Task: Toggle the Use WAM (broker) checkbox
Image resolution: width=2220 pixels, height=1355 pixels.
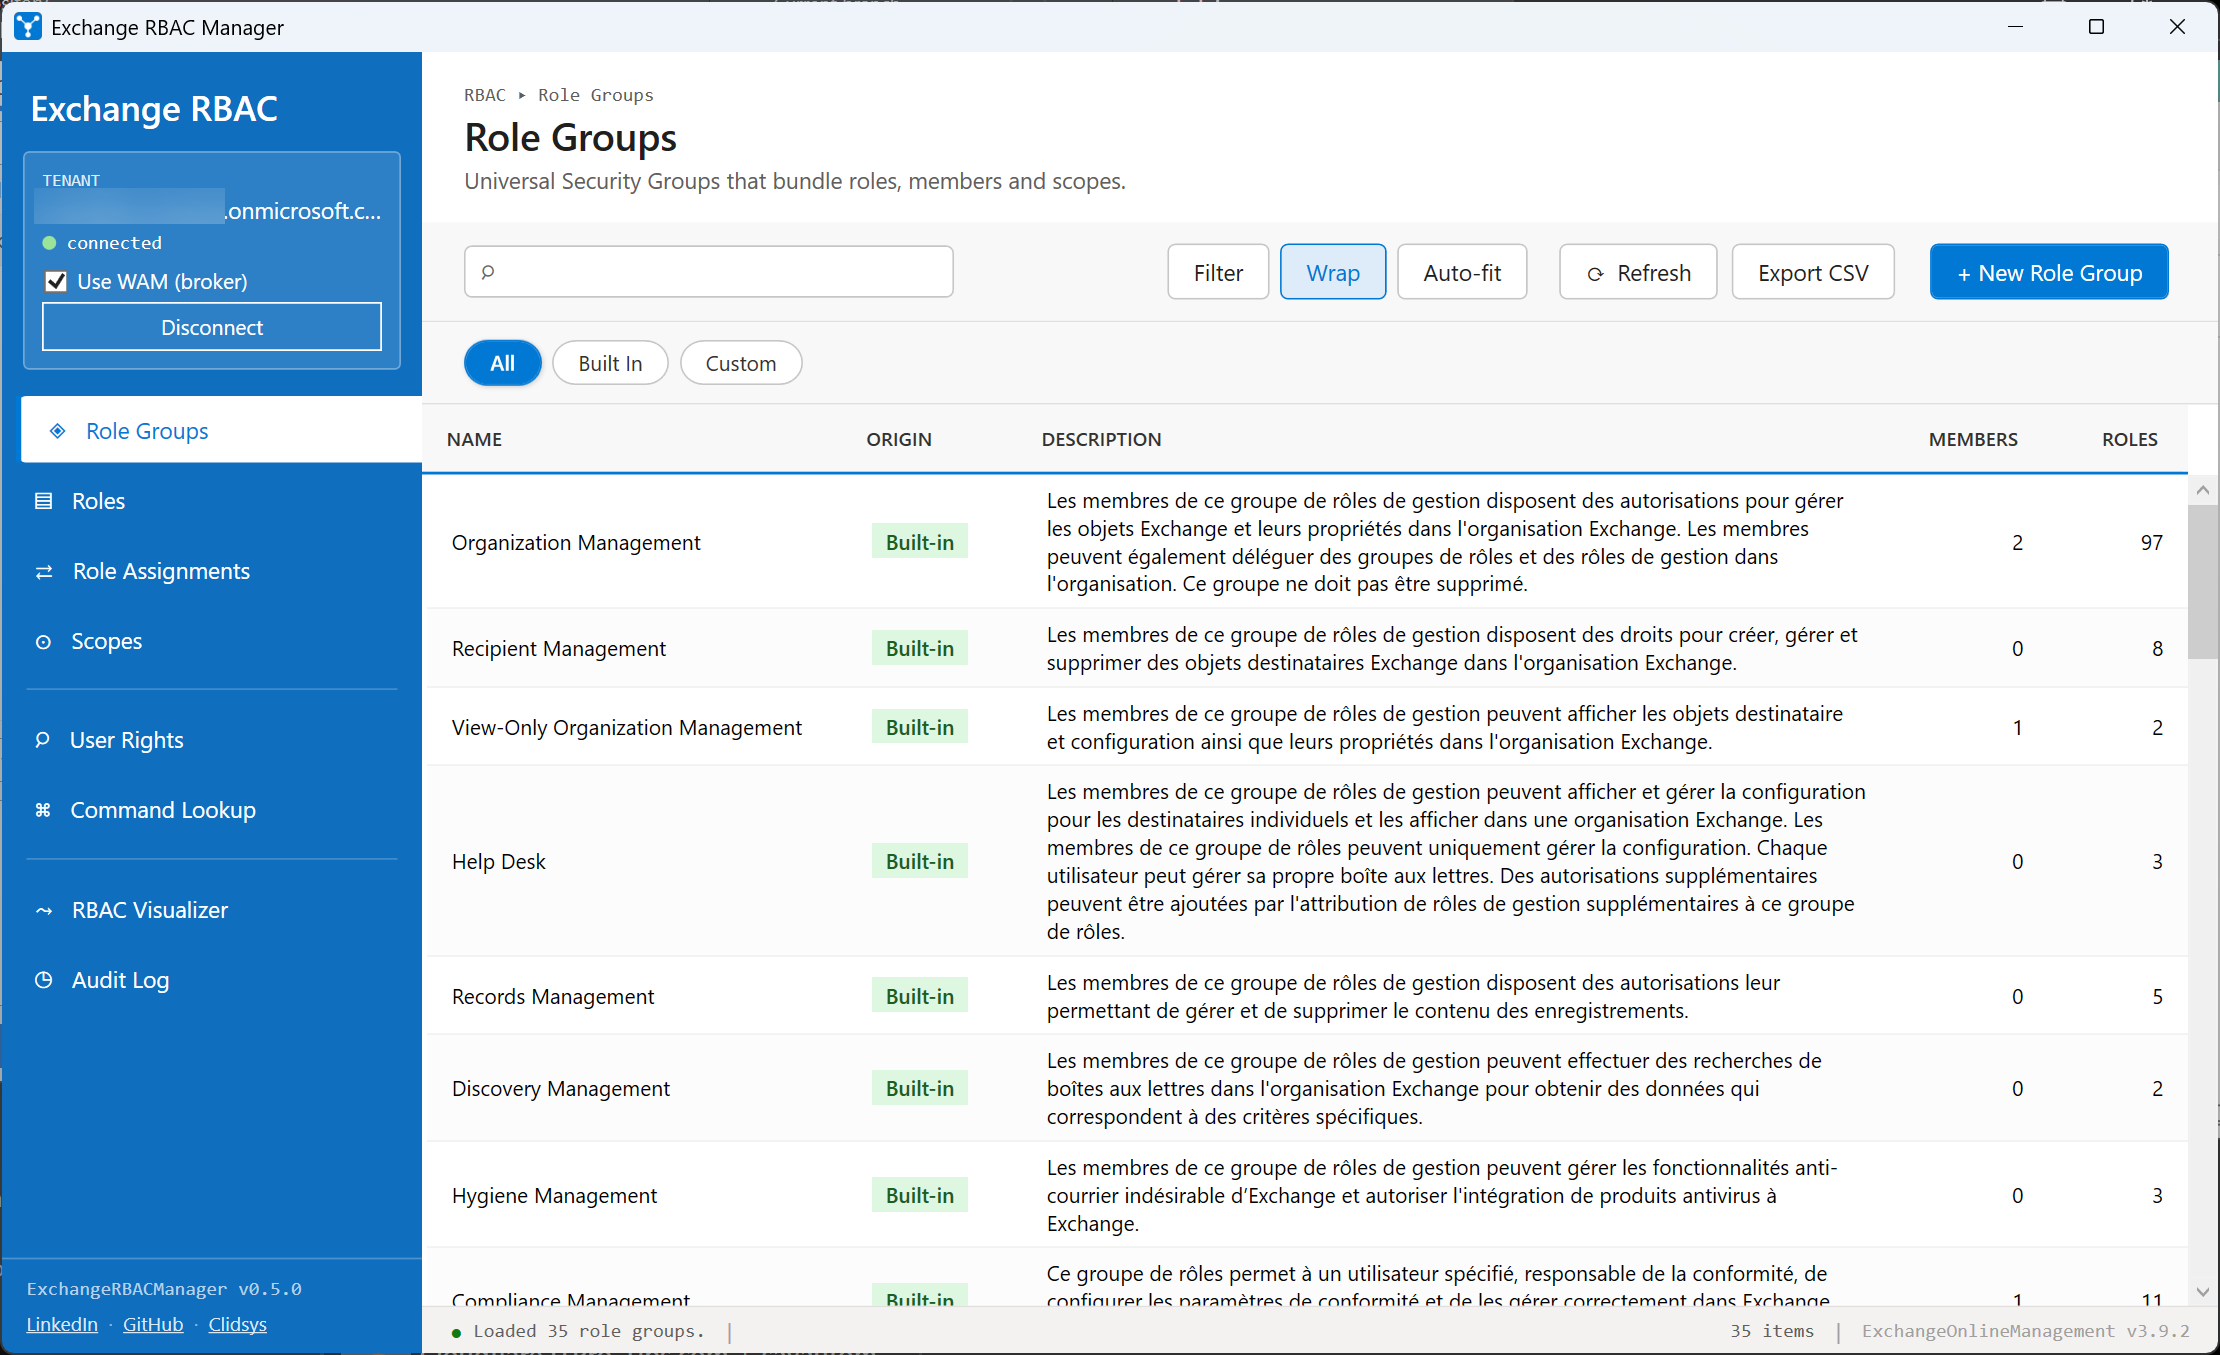Action: pyautogui.click(x=56, y=282)
